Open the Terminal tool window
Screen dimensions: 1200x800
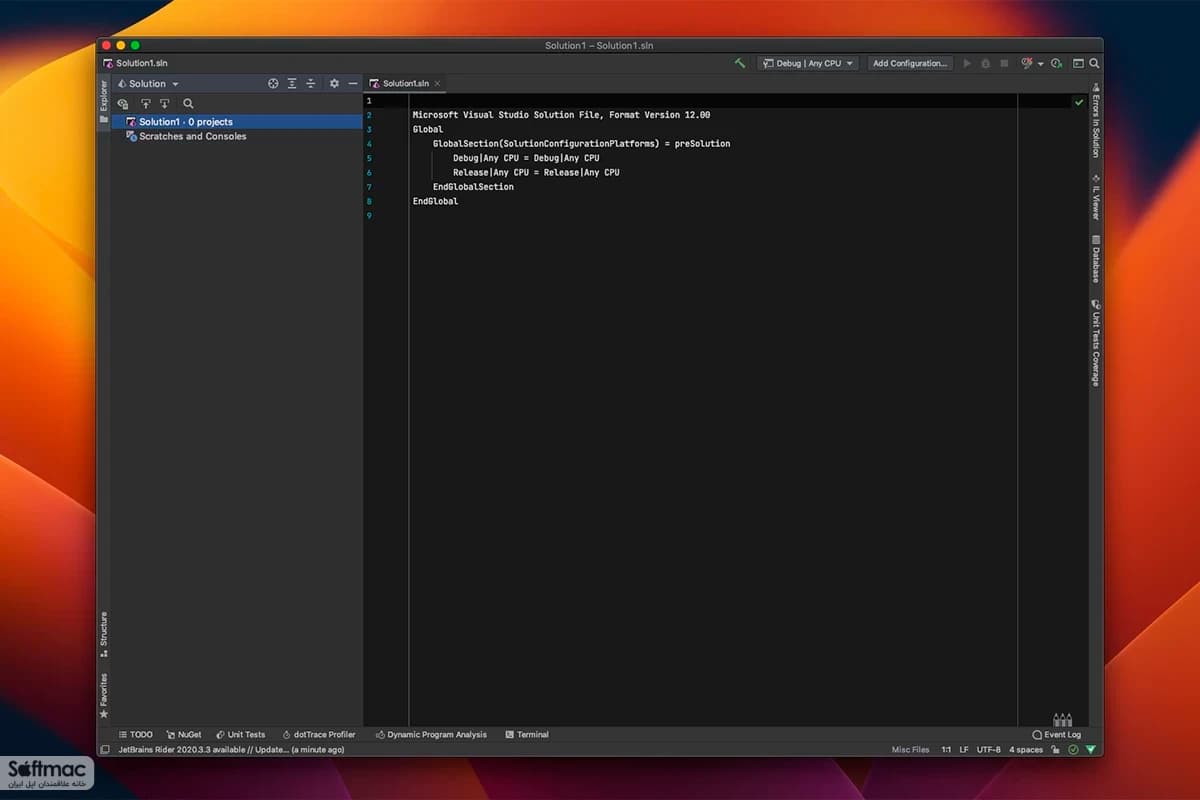[x=527, y=735]
